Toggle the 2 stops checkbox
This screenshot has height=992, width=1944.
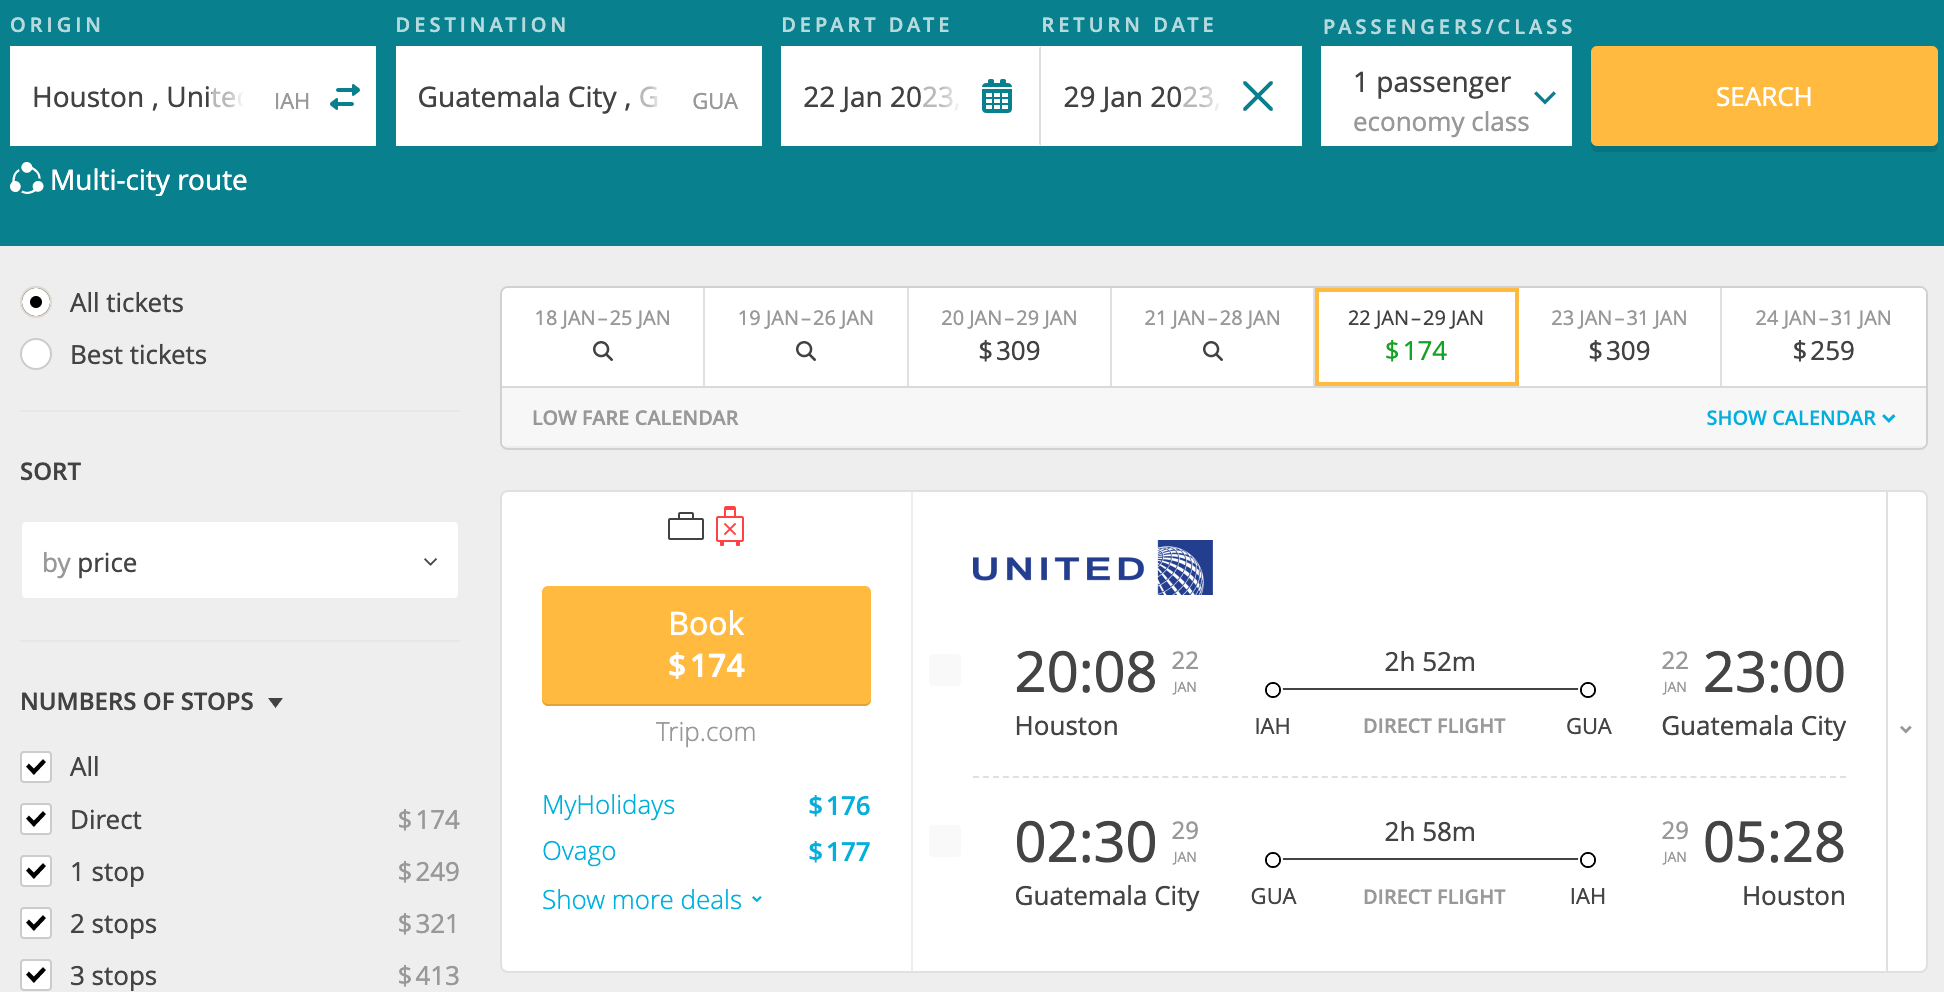click(x=36, y=923)
